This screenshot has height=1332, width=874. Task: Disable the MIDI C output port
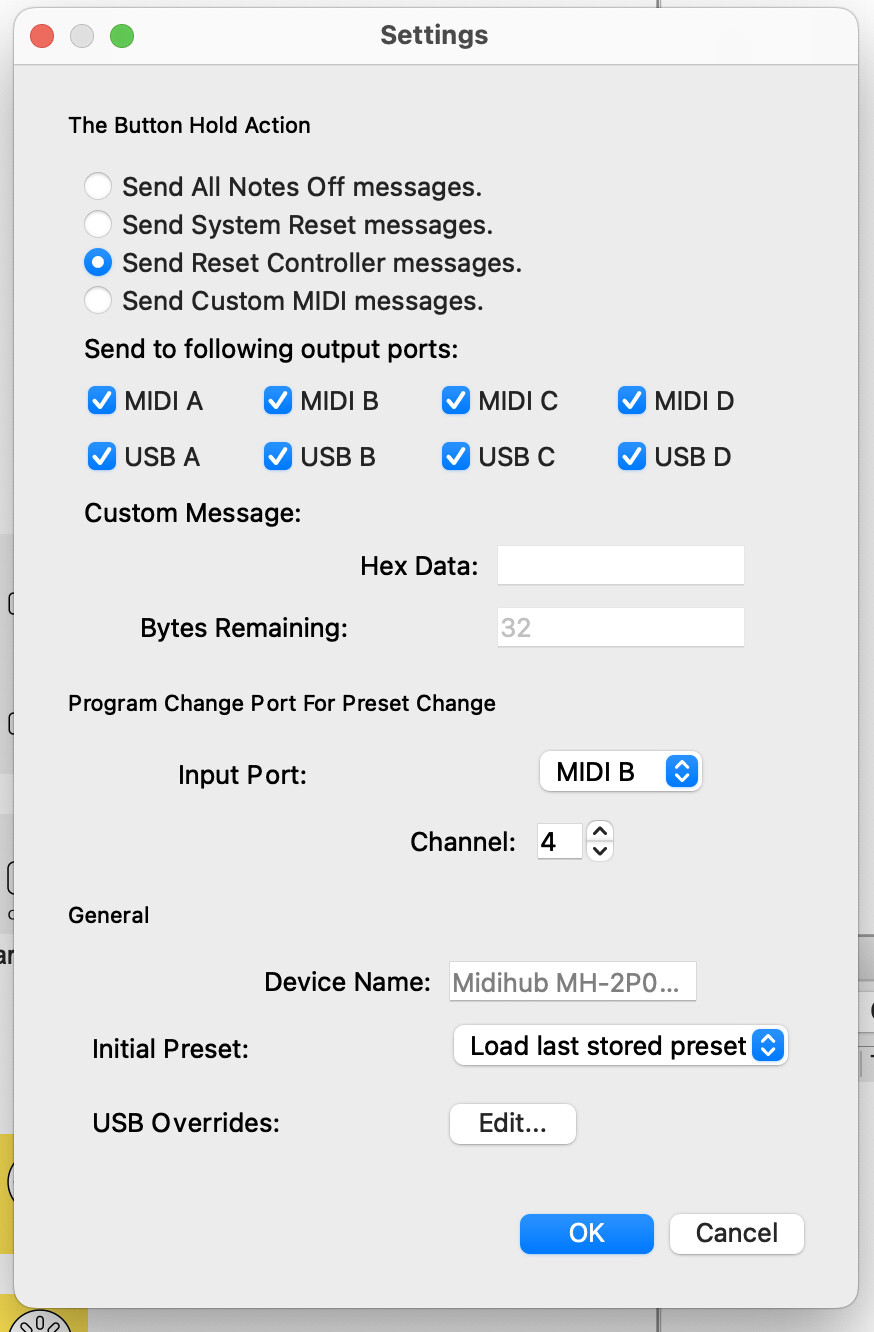pyautogui.click(x=455, y=401)
